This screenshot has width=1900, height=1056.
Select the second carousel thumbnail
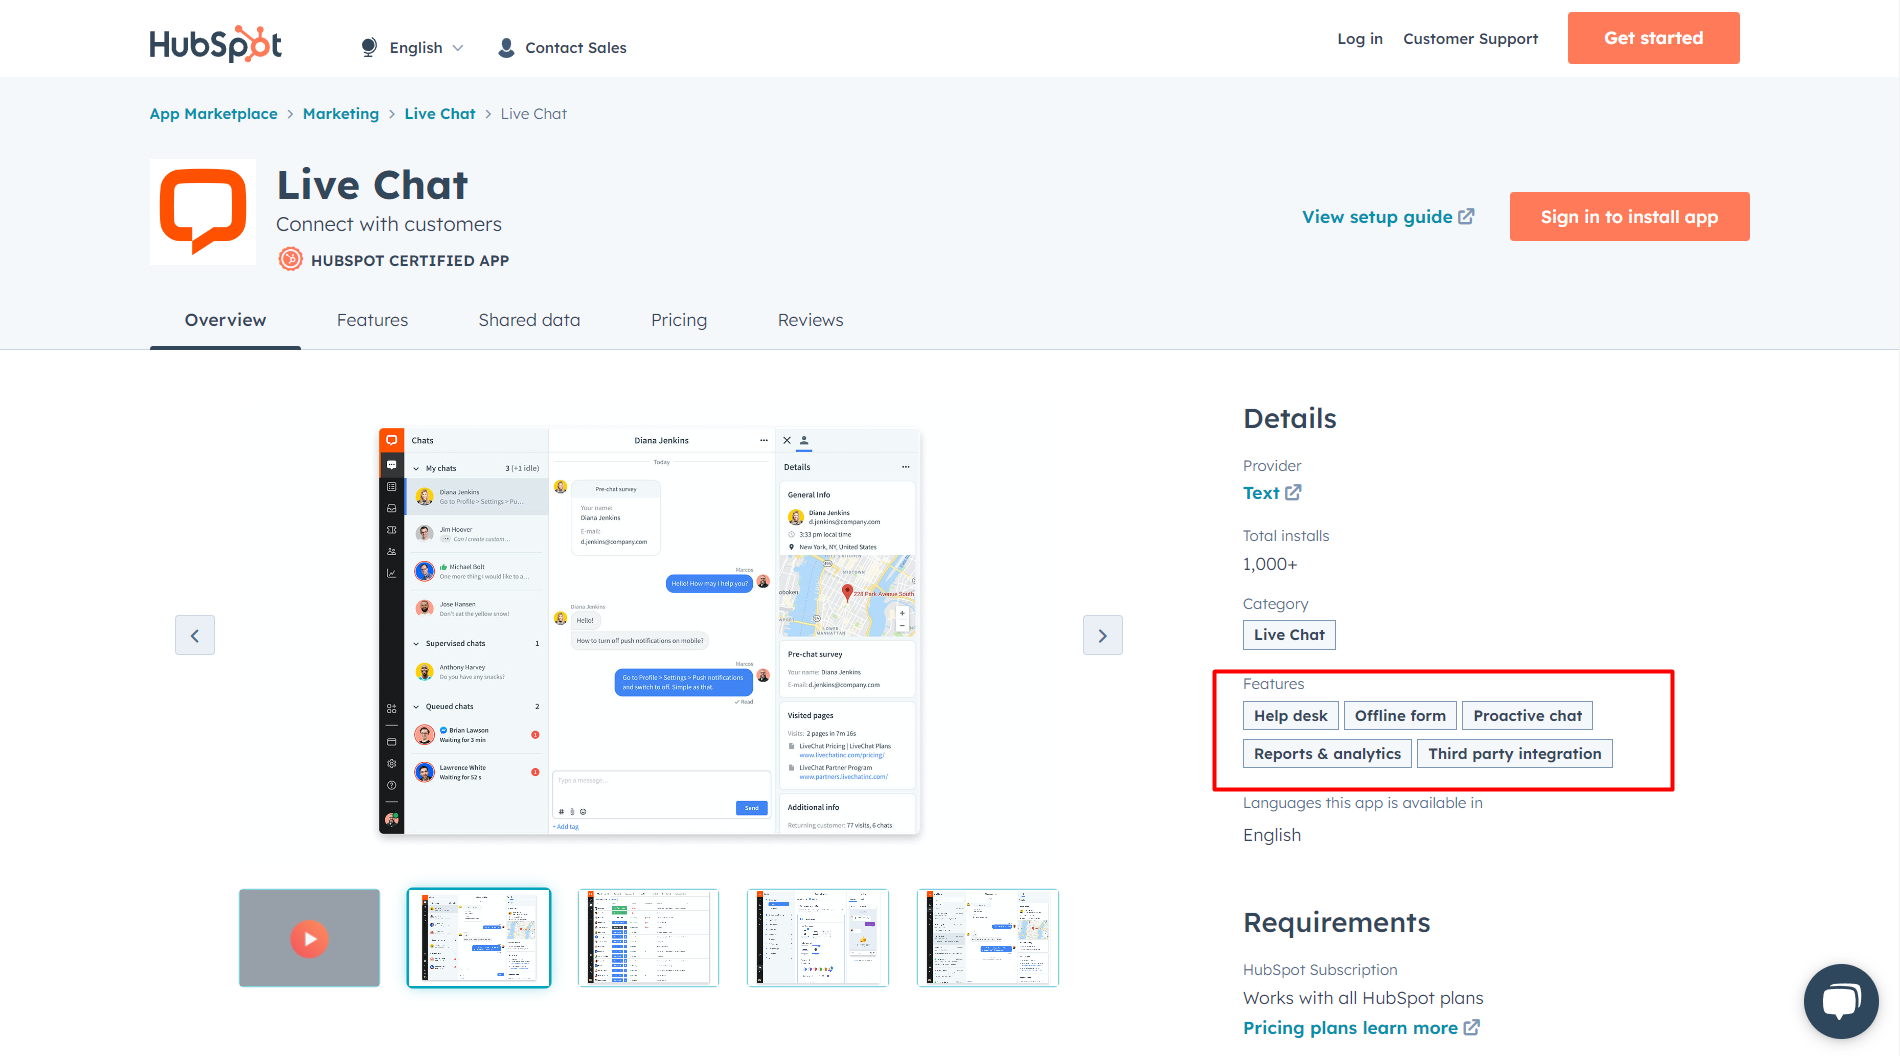pos(479,938)
